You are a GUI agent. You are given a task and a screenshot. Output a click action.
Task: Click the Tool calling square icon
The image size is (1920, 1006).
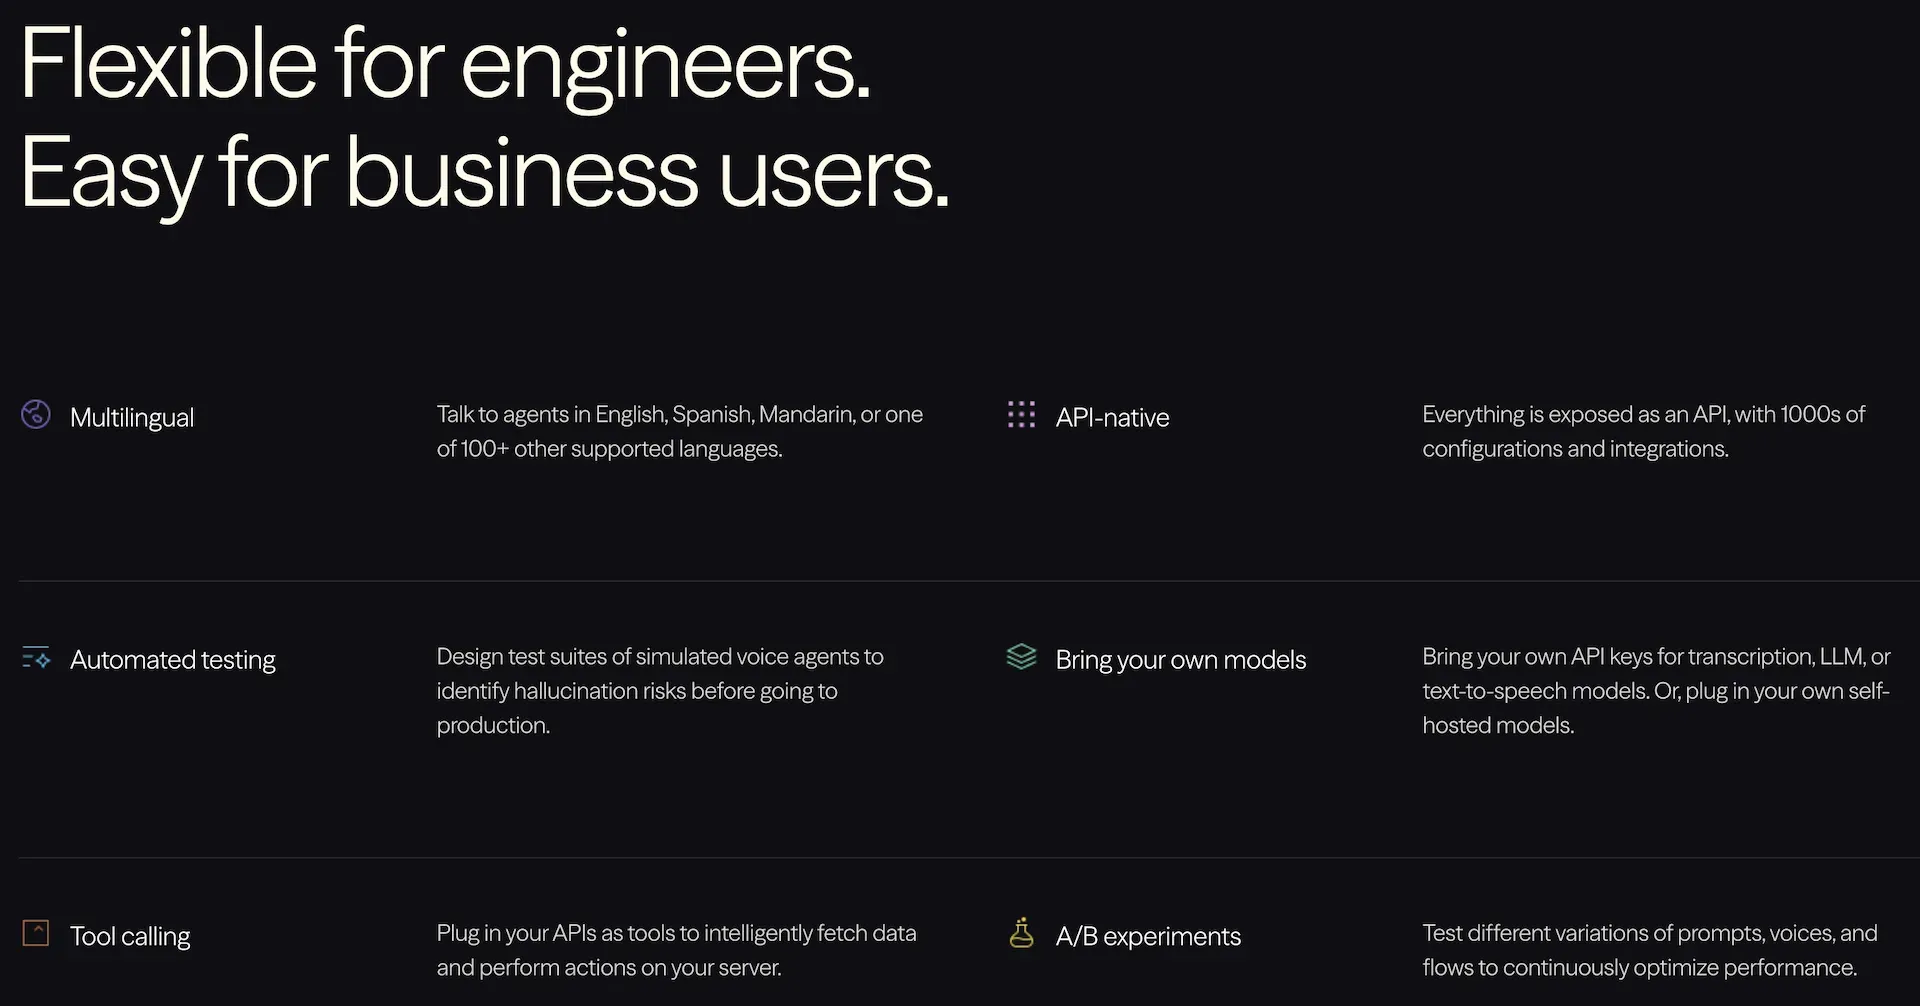[x=36, y=933]
